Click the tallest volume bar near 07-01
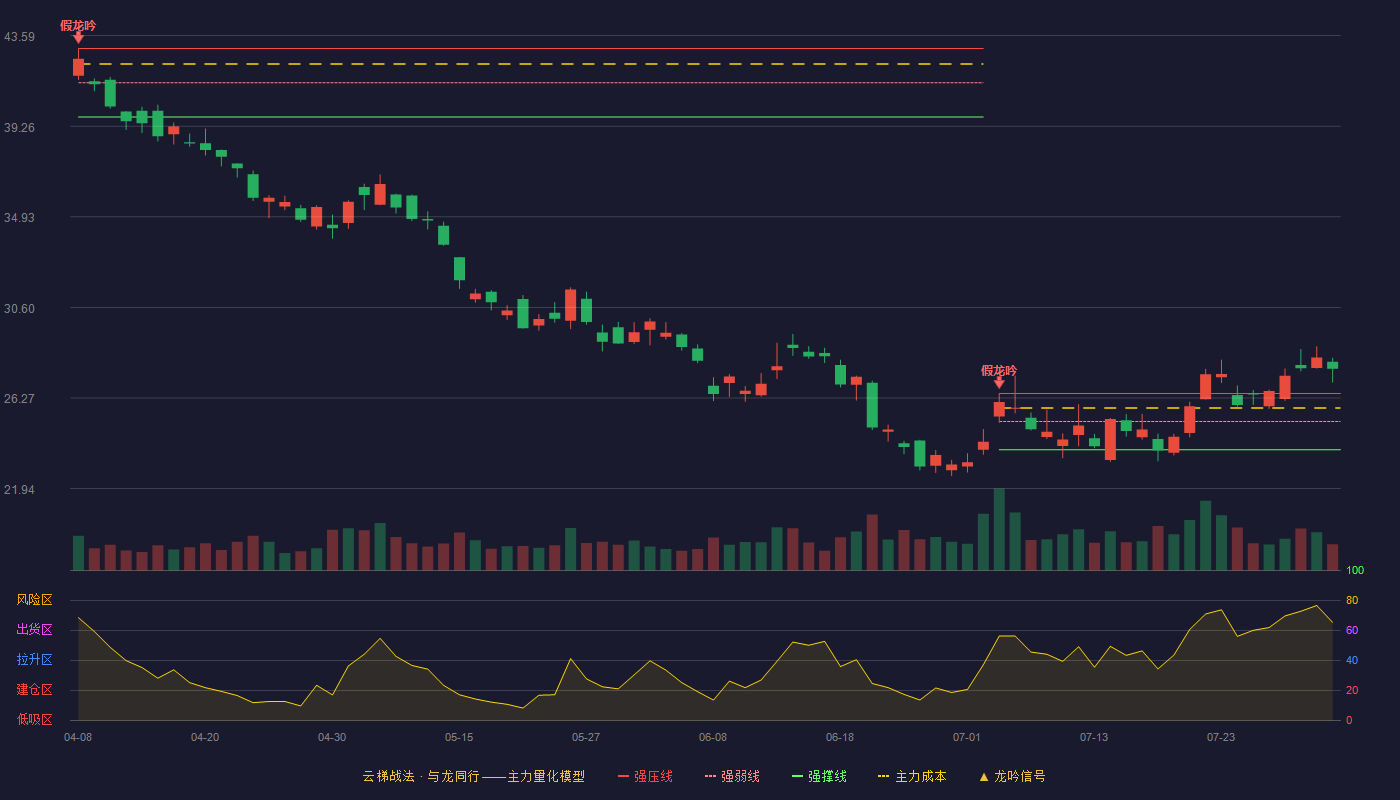Screen dimensions: 1400x800 (x=999, y=529)
